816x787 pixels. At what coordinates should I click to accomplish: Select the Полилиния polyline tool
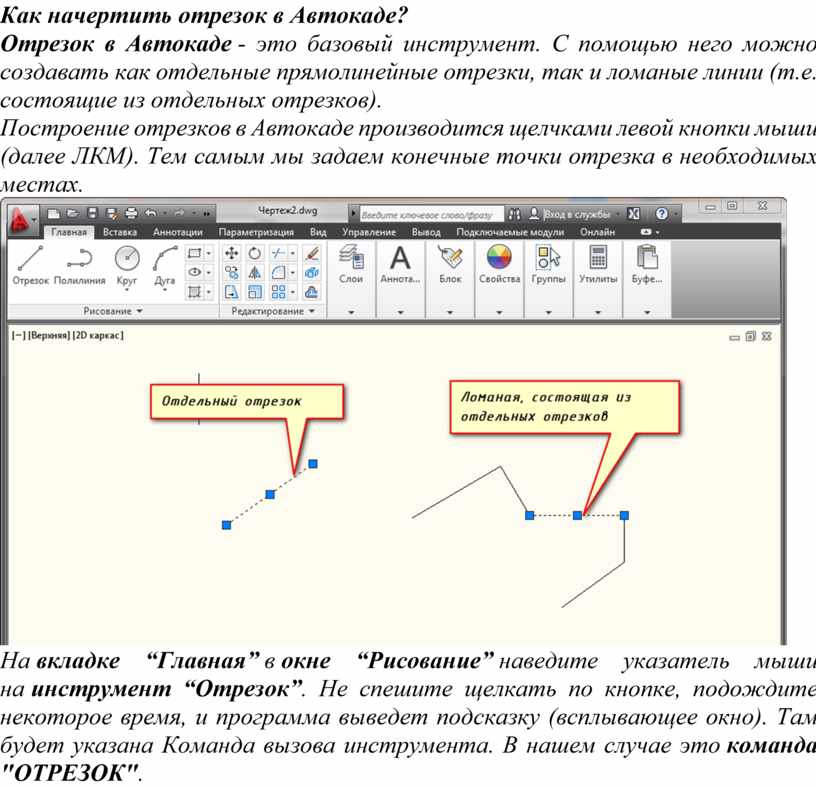point(80,265)
